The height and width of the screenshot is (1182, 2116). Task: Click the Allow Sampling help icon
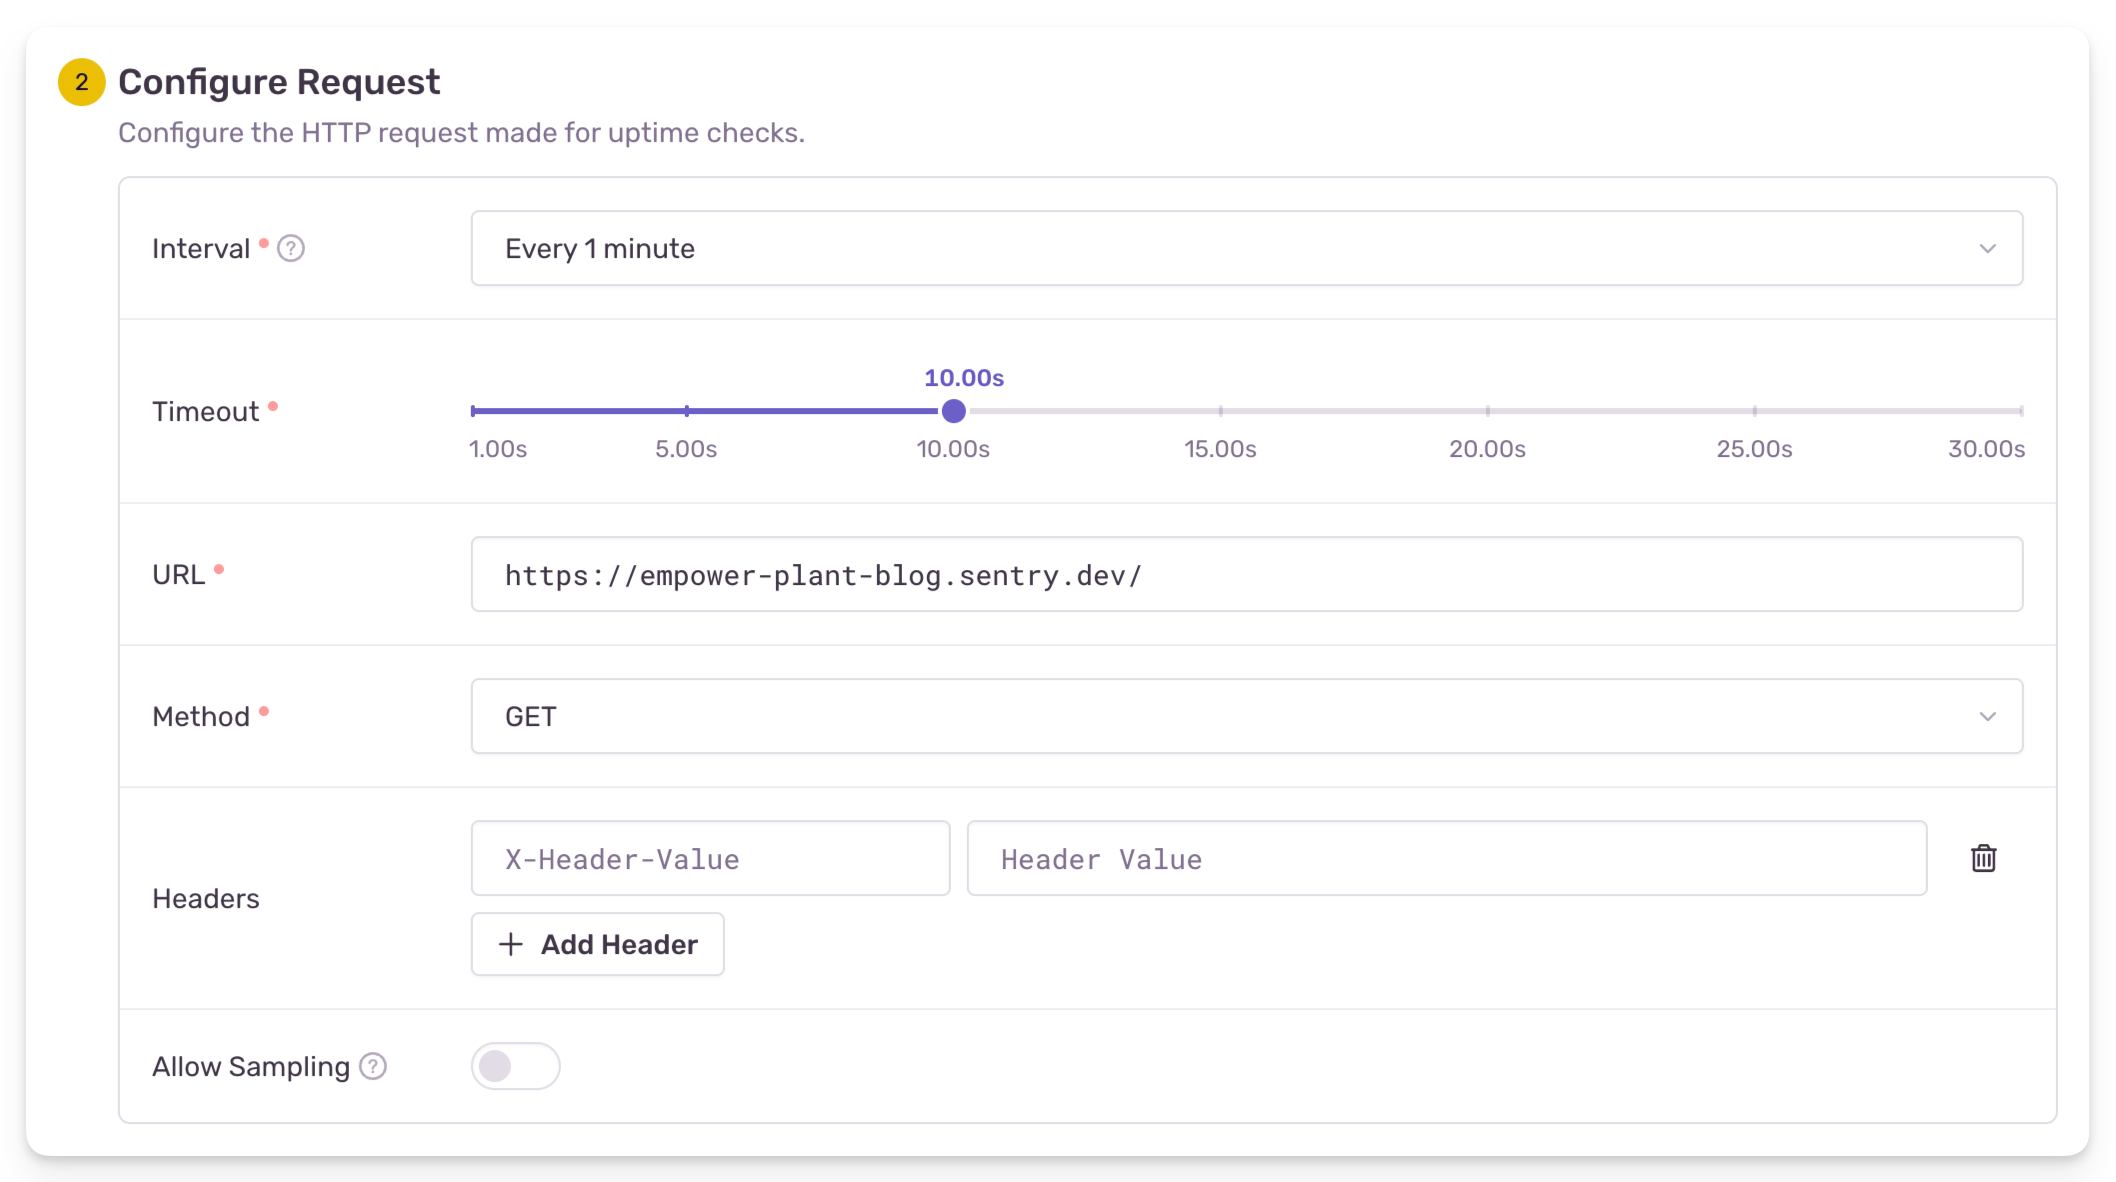[x=373, y=1066]
